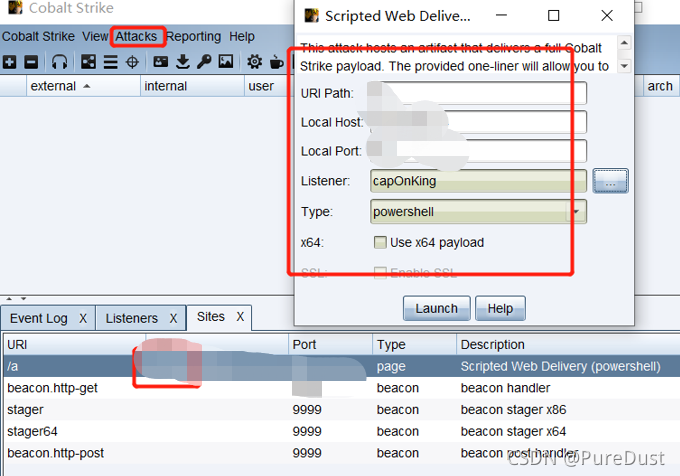Select the beacon.http-get row

tap(342, 388)
